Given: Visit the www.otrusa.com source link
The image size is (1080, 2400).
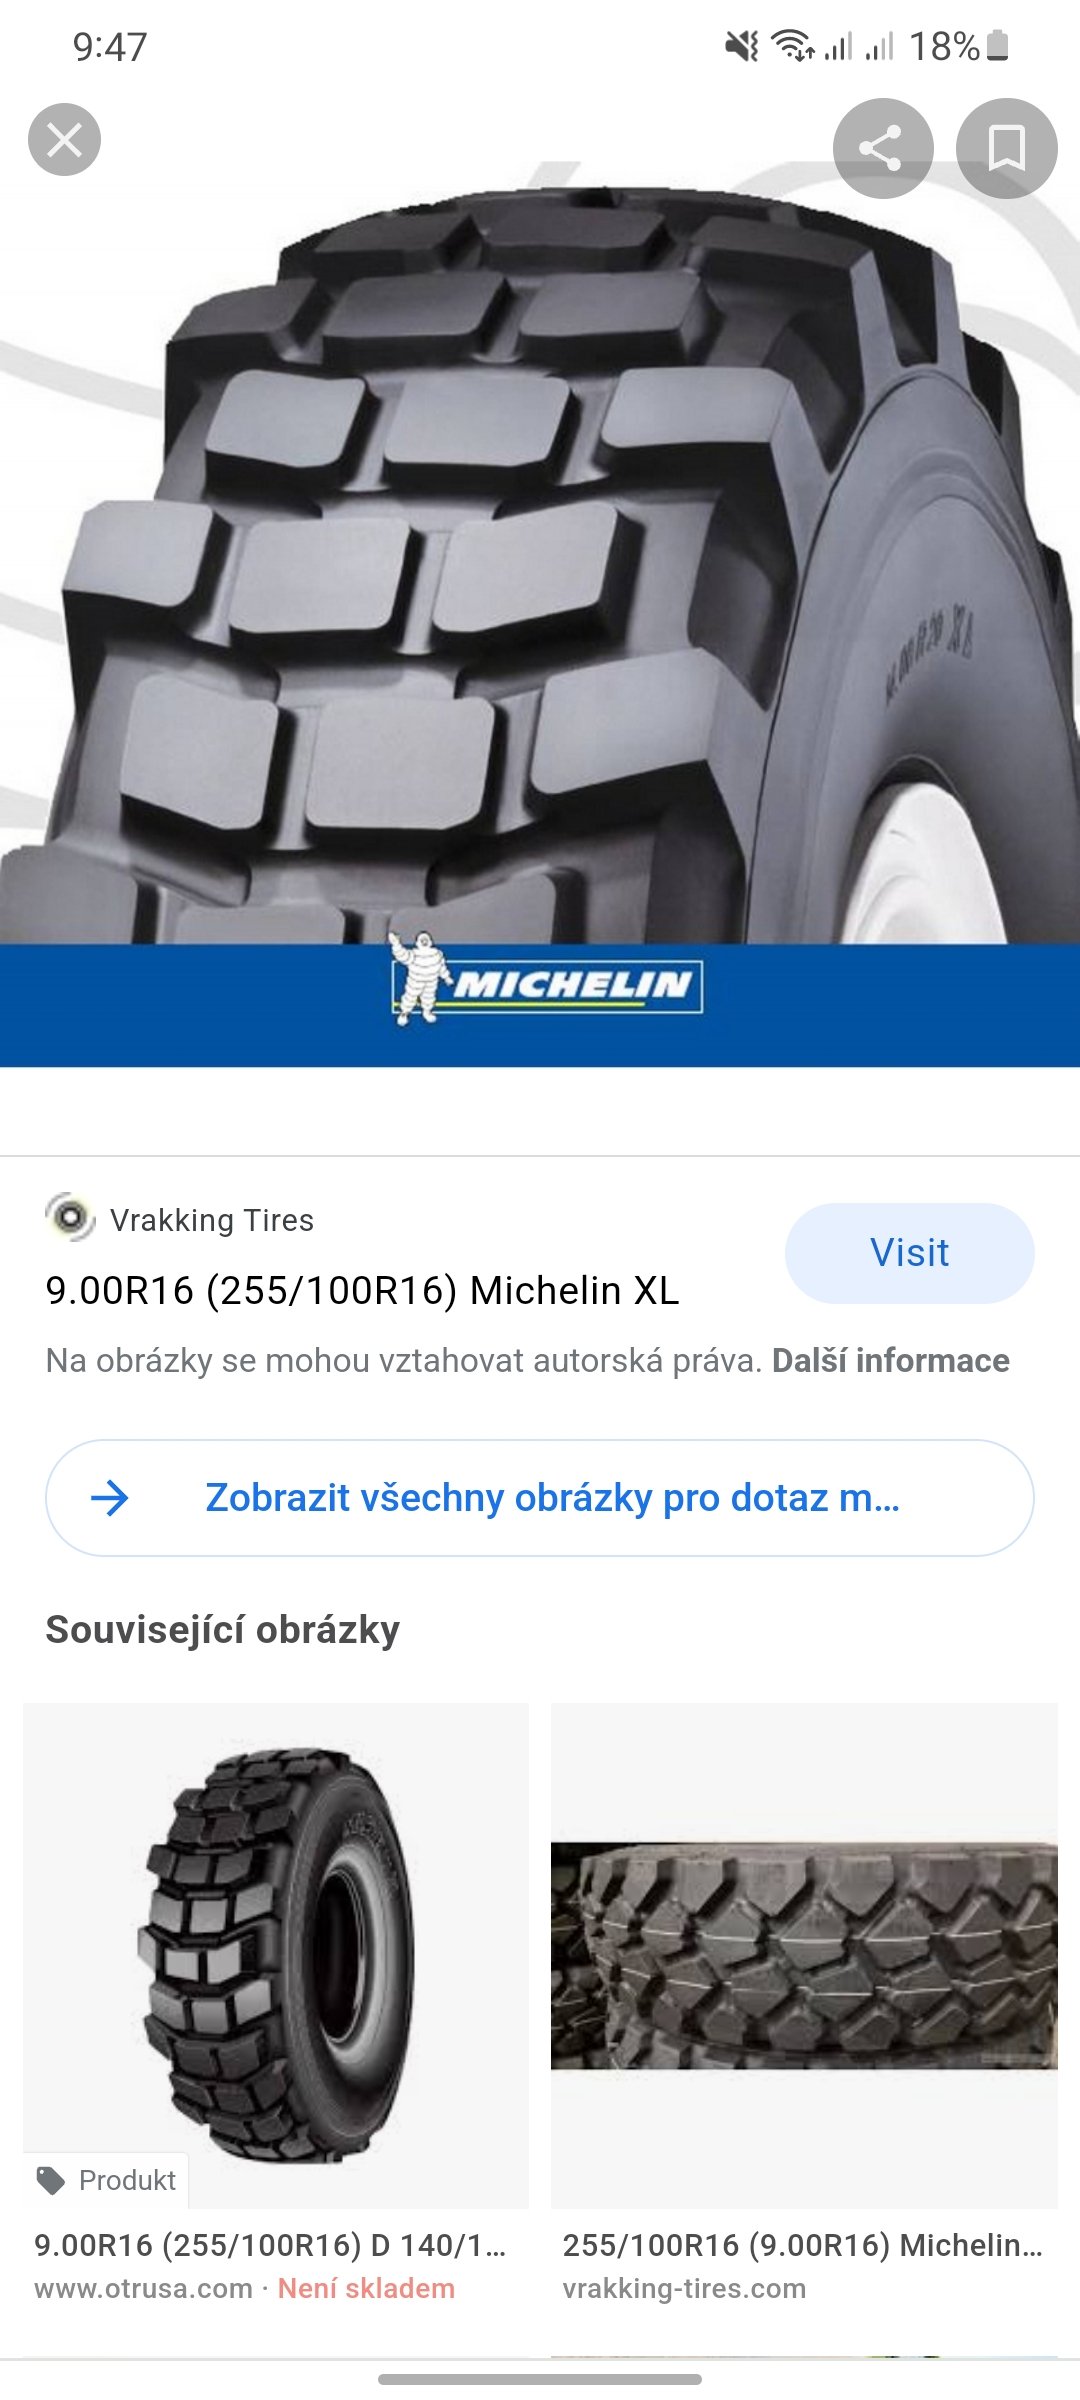Looking at the screenshot, I should (143, 2288).
